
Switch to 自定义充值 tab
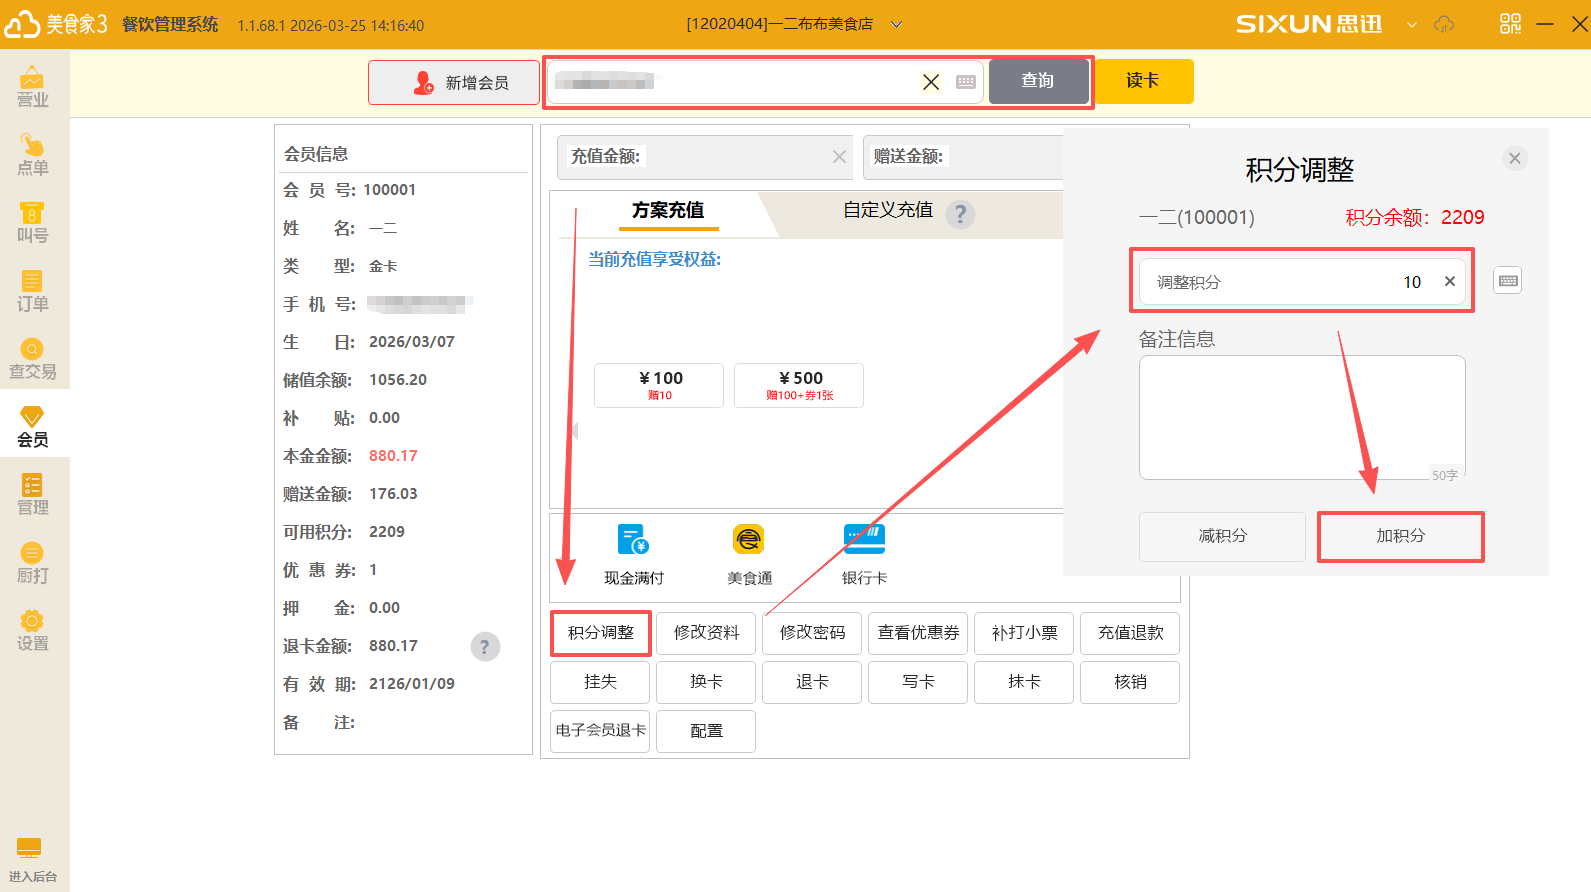pyautogui.click(x=887, y=210)
